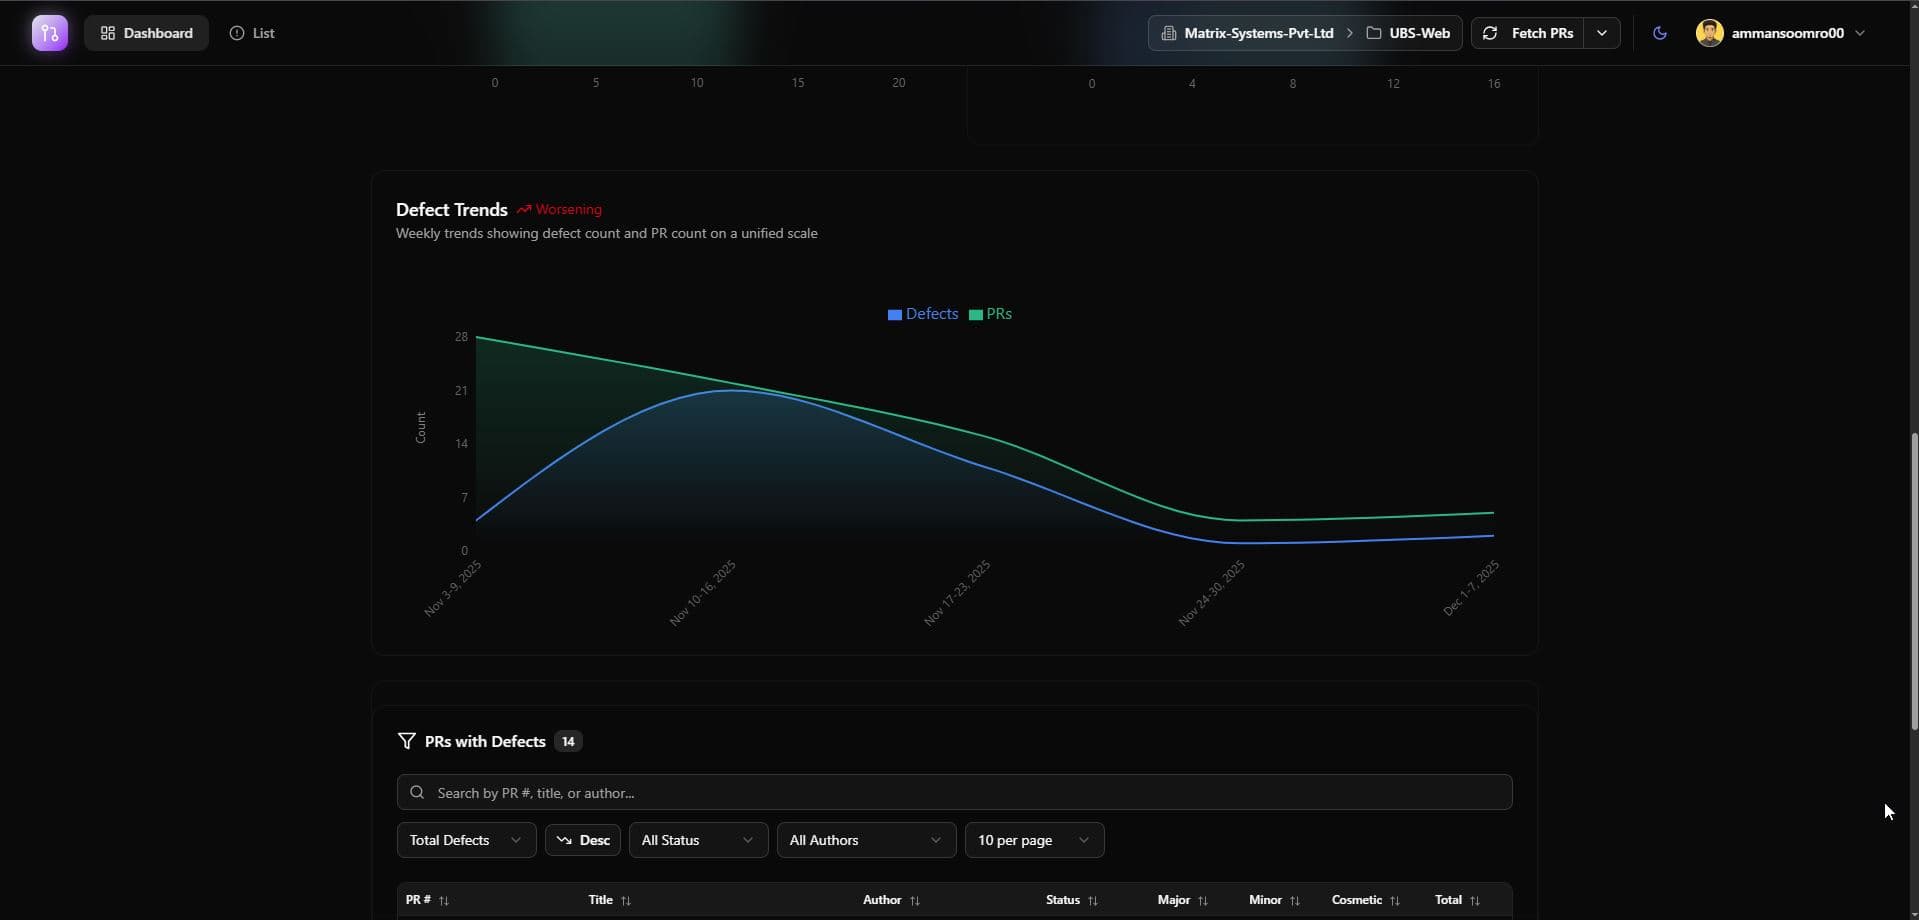Open the Dashboard tab

click(146, 33)
